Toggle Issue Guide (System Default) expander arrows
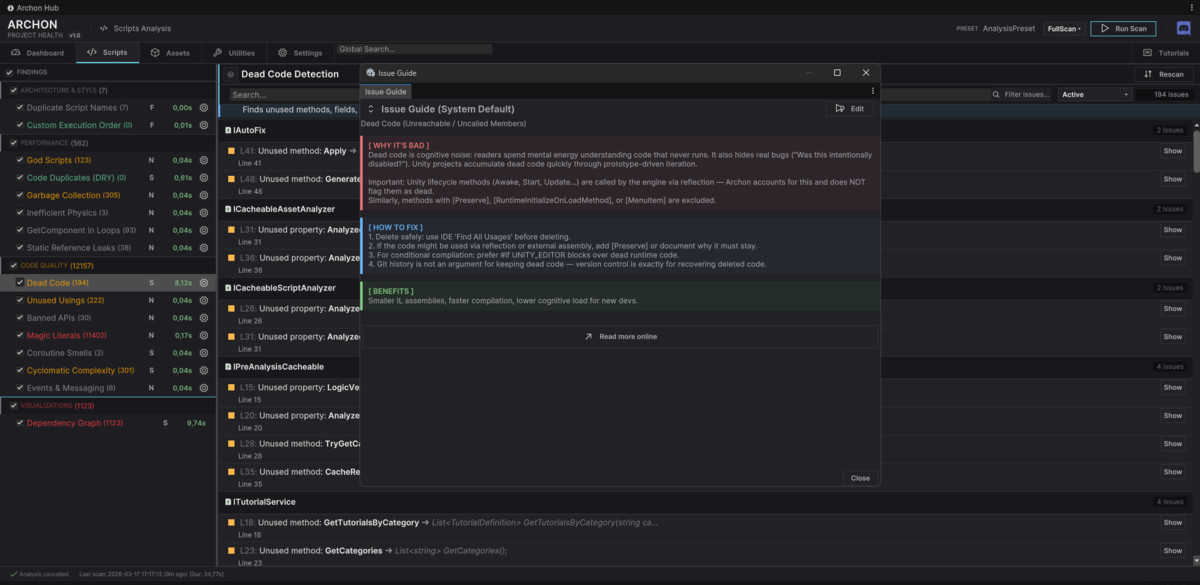 point(371,109)
